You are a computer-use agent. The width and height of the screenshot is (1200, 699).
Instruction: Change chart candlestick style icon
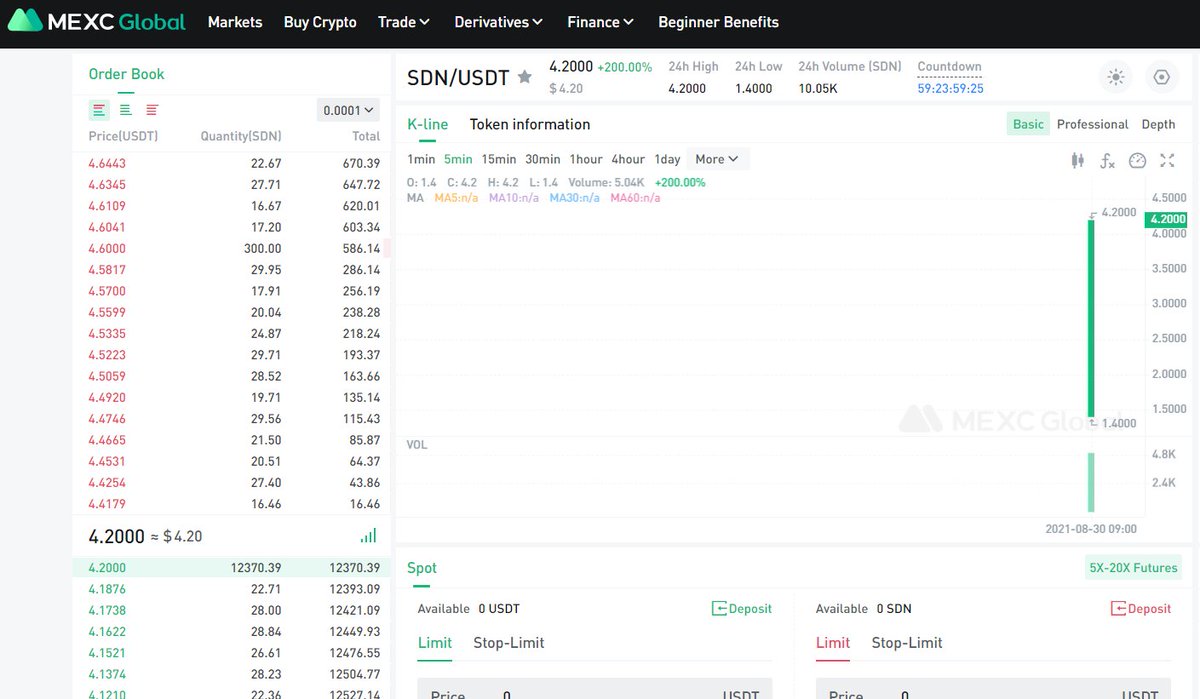point(1078,160)
